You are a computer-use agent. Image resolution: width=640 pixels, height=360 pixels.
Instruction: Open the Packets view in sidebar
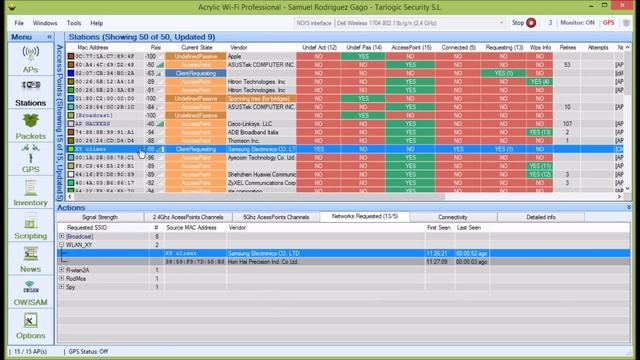(x=31, y=126)
